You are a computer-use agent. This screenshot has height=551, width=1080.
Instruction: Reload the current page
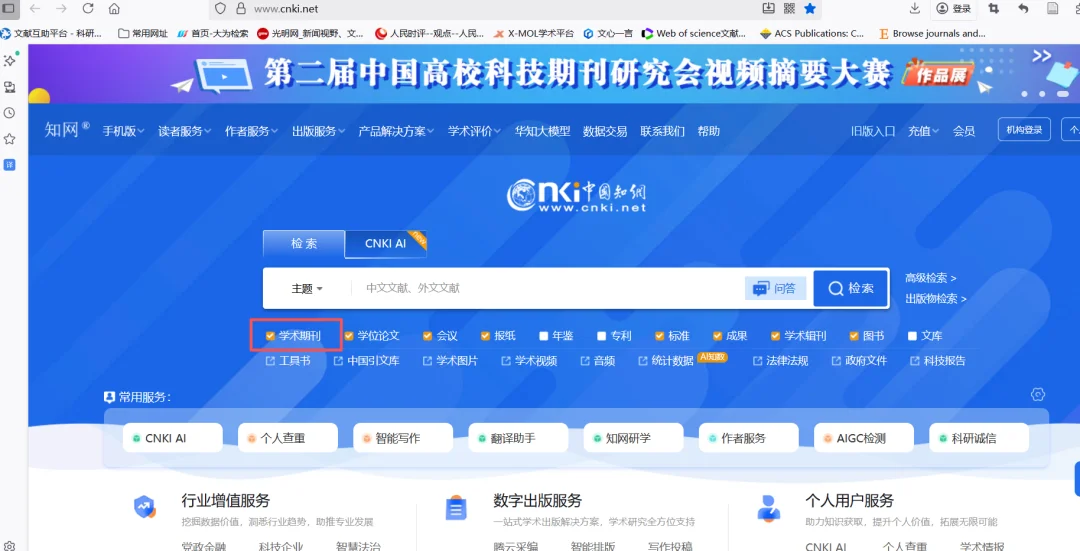pyautogui.click(x=87, y=8)
